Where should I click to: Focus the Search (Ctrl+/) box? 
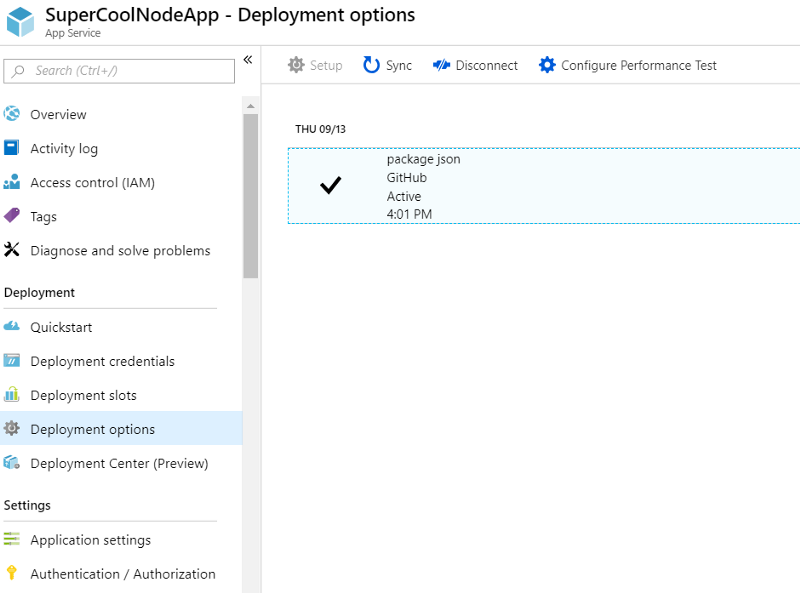click(x=119, y=71)
